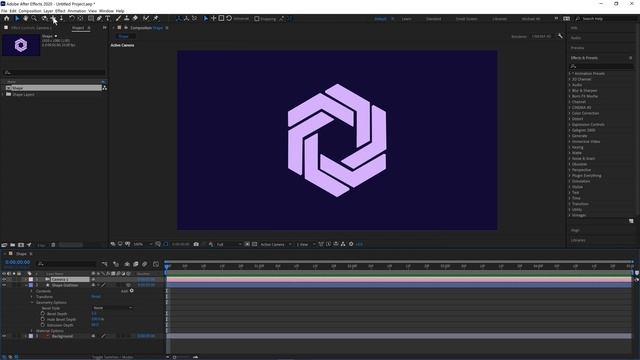Select the Type text tool
Viewport: 640px width, 360px height.
click(108, 18)
